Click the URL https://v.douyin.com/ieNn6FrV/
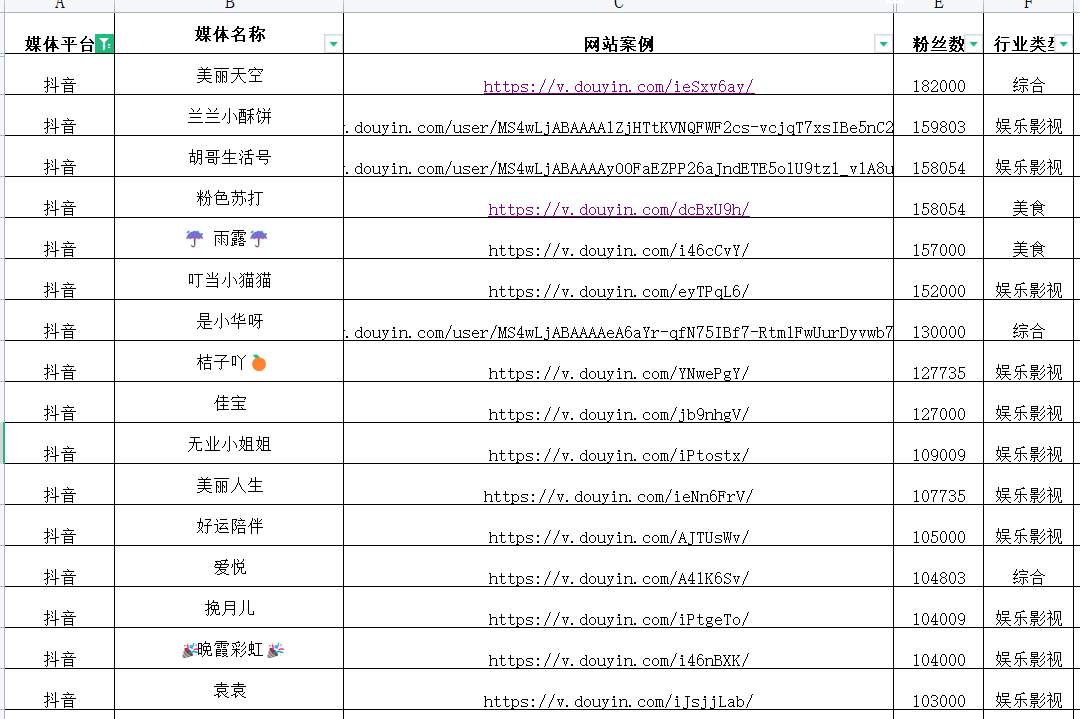 (x=619, y=497)
